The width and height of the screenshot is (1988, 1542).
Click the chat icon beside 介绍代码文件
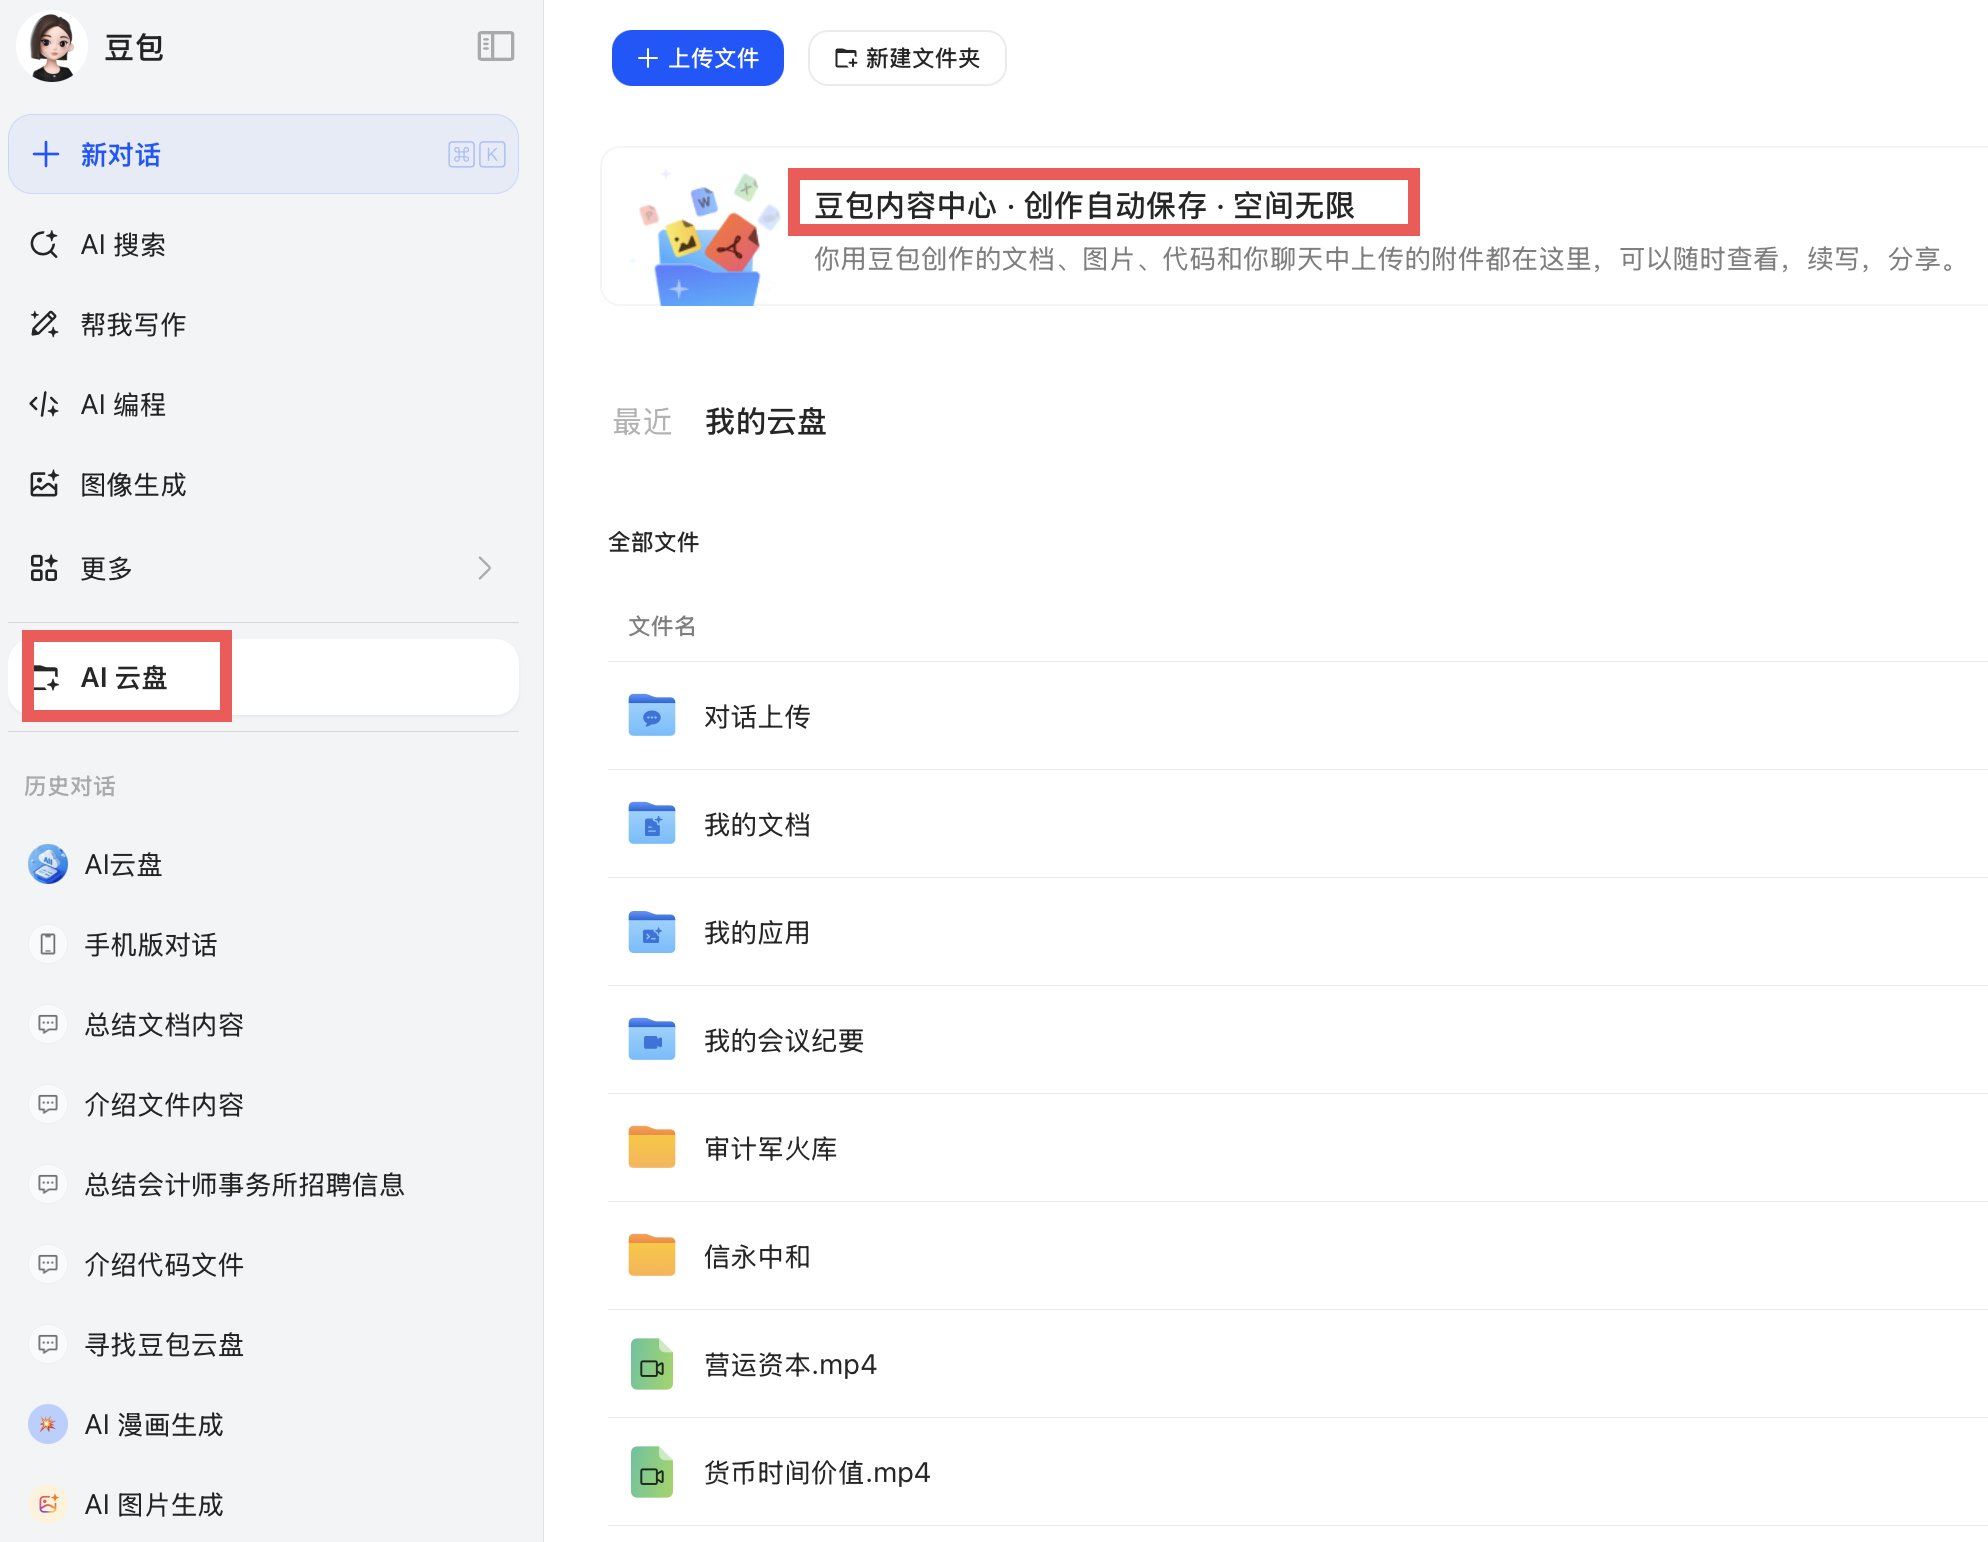tap(48, 1264)
